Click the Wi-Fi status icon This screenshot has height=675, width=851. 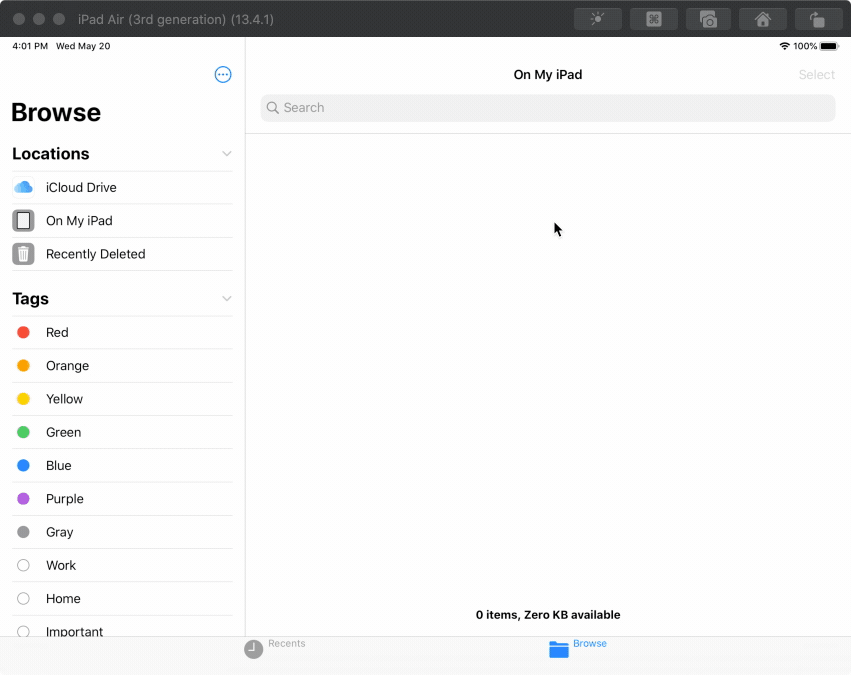[784, 46]
